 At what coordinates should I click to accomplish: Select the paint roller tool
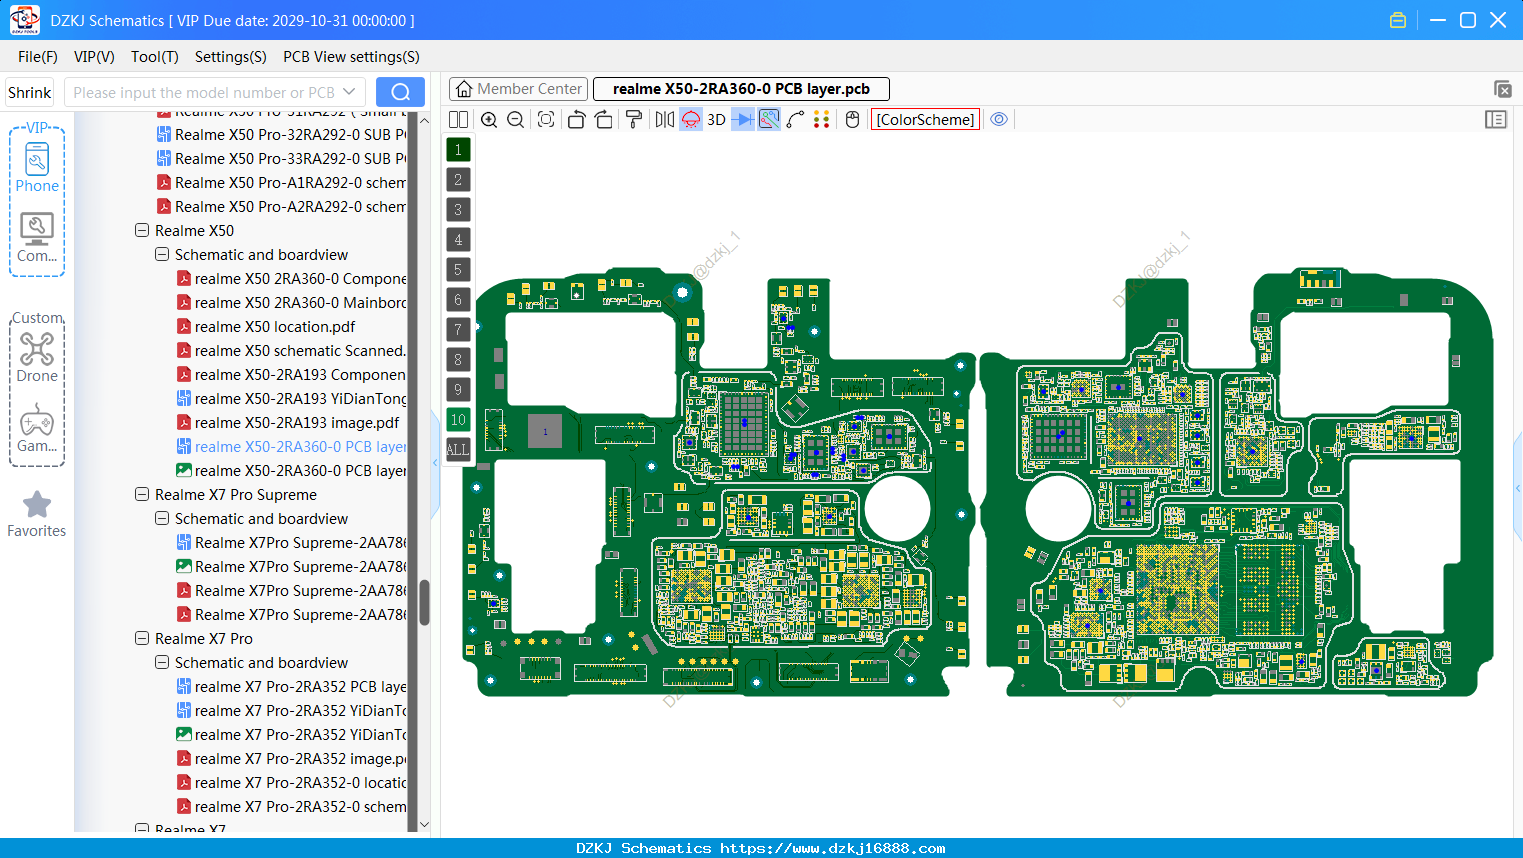tap(634, 120)
